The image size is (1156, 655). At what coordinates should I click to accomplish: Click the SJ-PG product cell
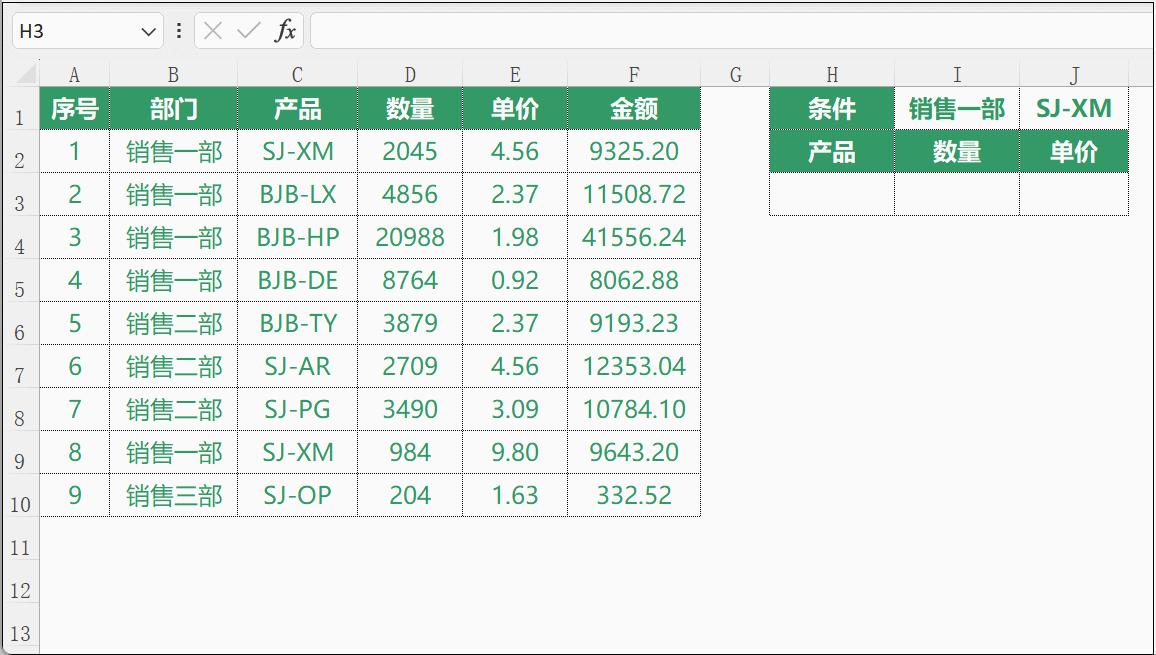297,409
